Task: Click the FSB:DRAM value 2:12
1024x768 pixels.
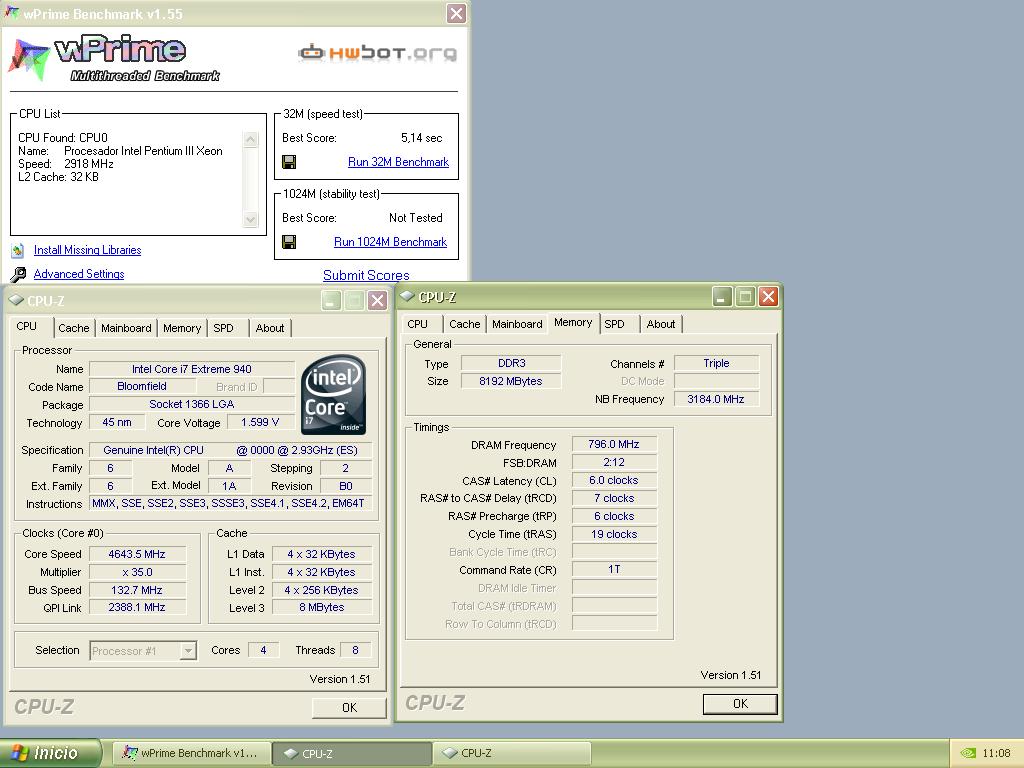Action: pos(614,462)
